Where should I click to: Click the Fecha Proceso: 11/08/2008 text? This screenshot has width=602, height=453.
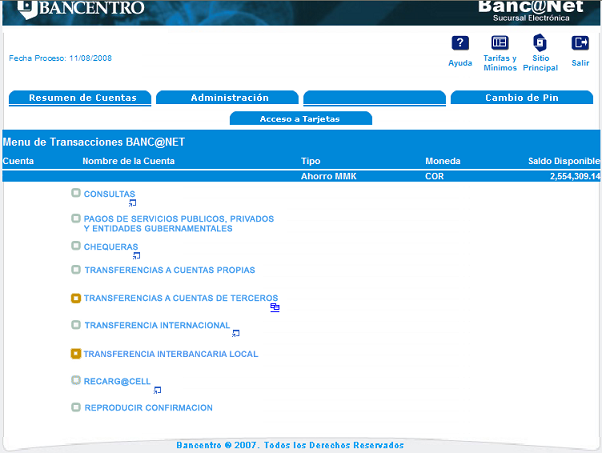coord(60,58)
